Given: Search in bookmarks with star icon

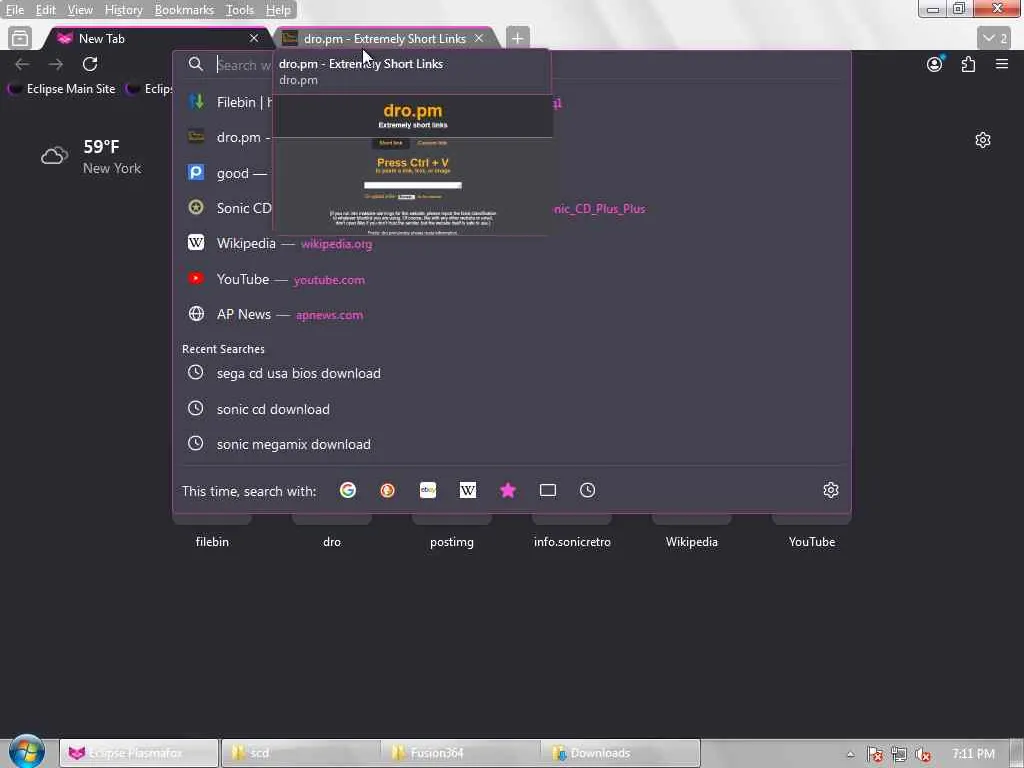Looking at the screenshot, I should tap(507, 490).
